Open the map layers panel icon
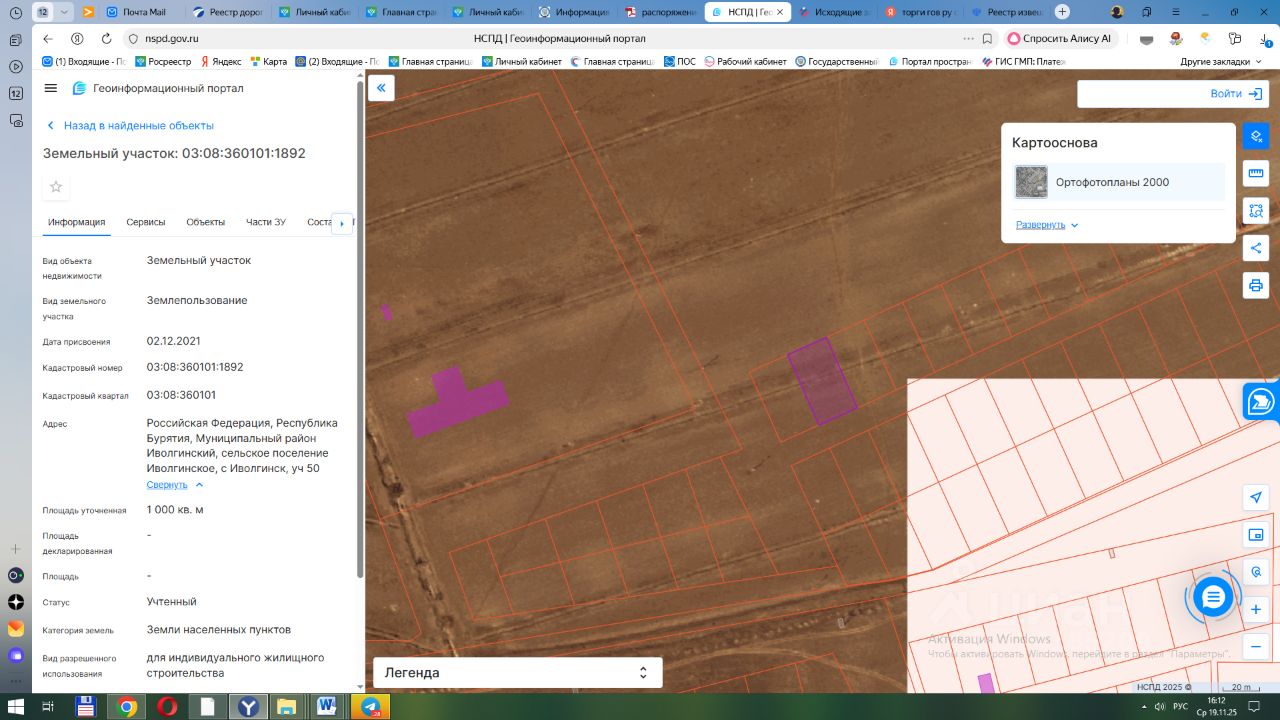 [1256, 136]
